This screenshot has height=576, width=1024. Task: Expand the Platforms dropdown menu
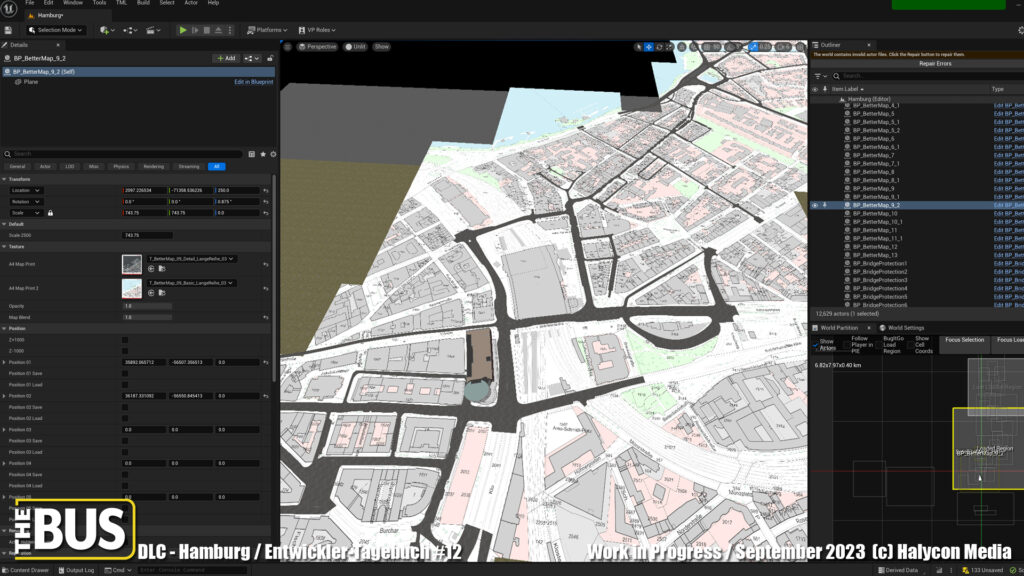point(269,30)
